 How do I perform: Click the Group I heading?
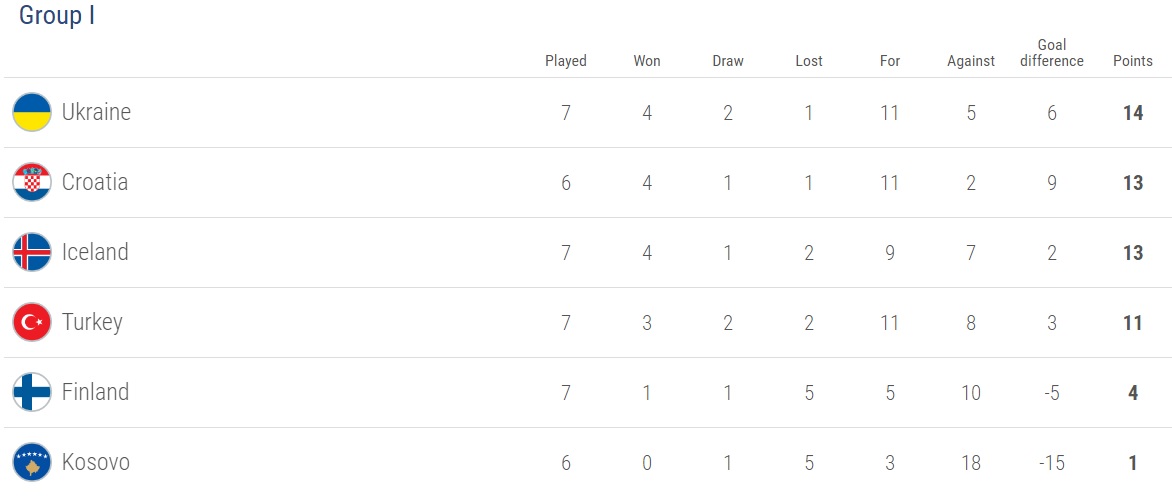57,16
